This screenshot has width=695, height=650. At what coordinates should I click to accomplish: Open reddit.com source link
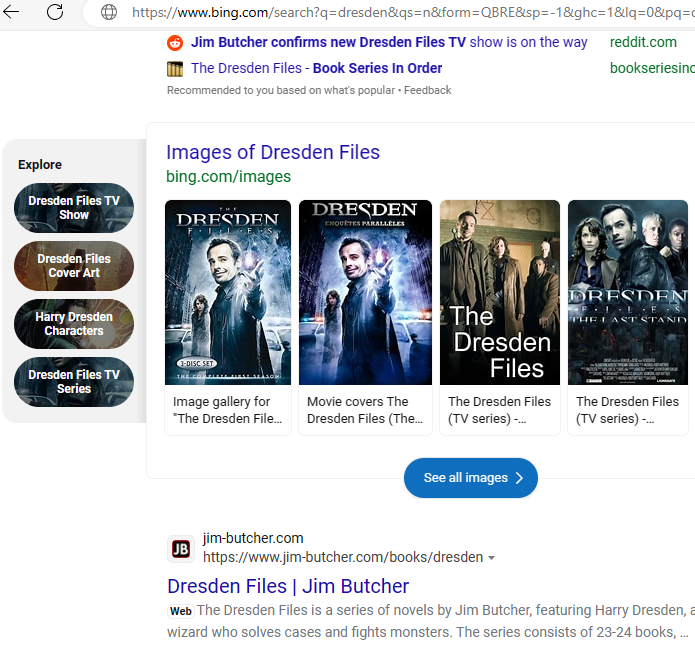coord(643,42)
